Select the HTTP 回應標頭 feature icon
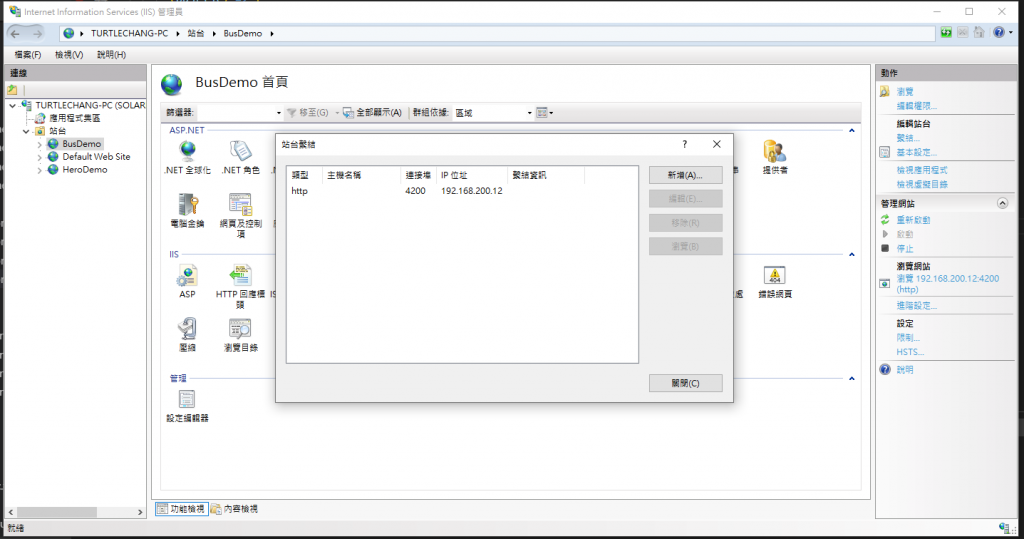Screen dimensions: 1024x539 [240, 286]
